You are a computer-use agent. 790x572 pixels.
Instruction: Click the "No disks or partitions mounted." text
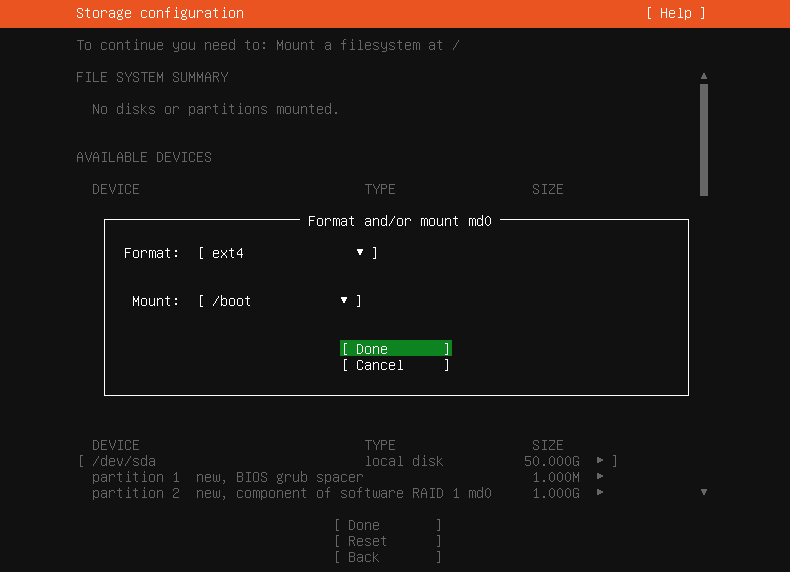[215, 109]
